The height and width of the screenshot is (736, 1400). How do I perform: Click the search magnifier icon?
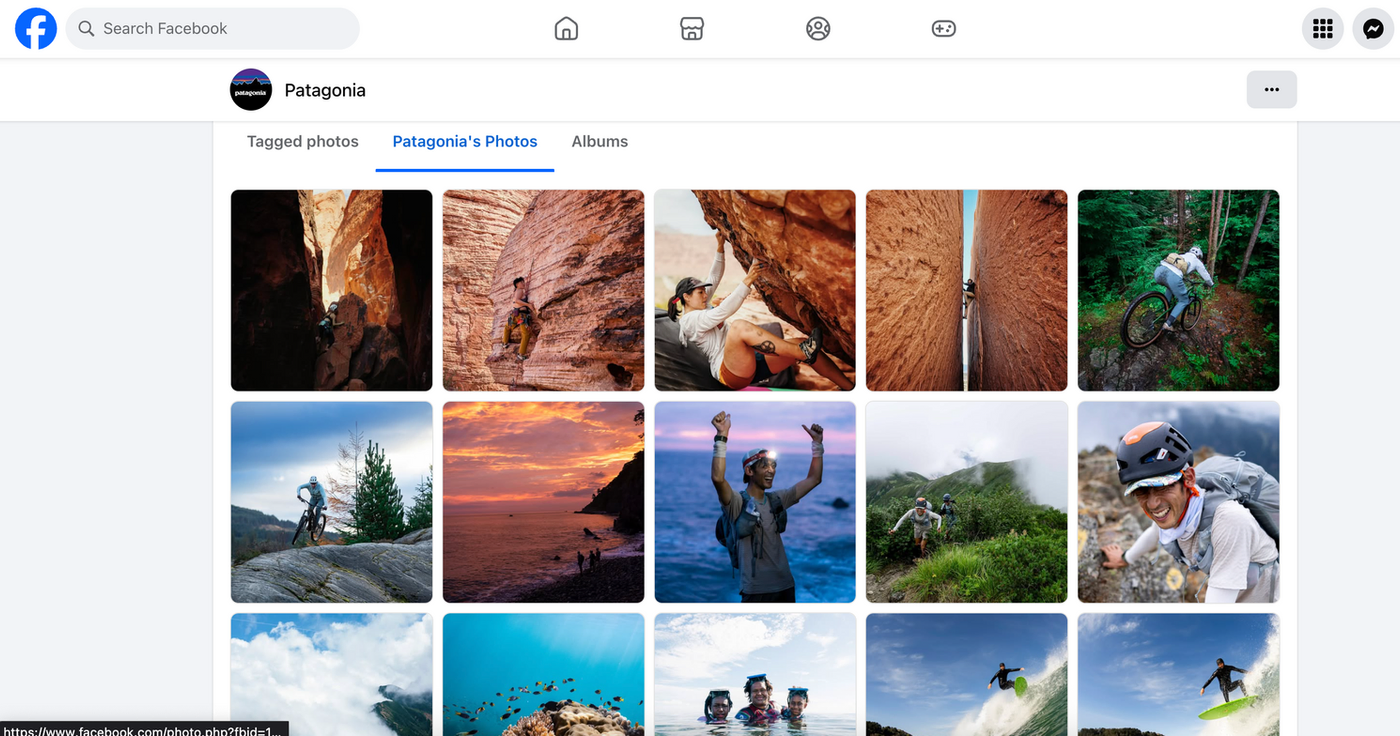[x=87, y=29]
